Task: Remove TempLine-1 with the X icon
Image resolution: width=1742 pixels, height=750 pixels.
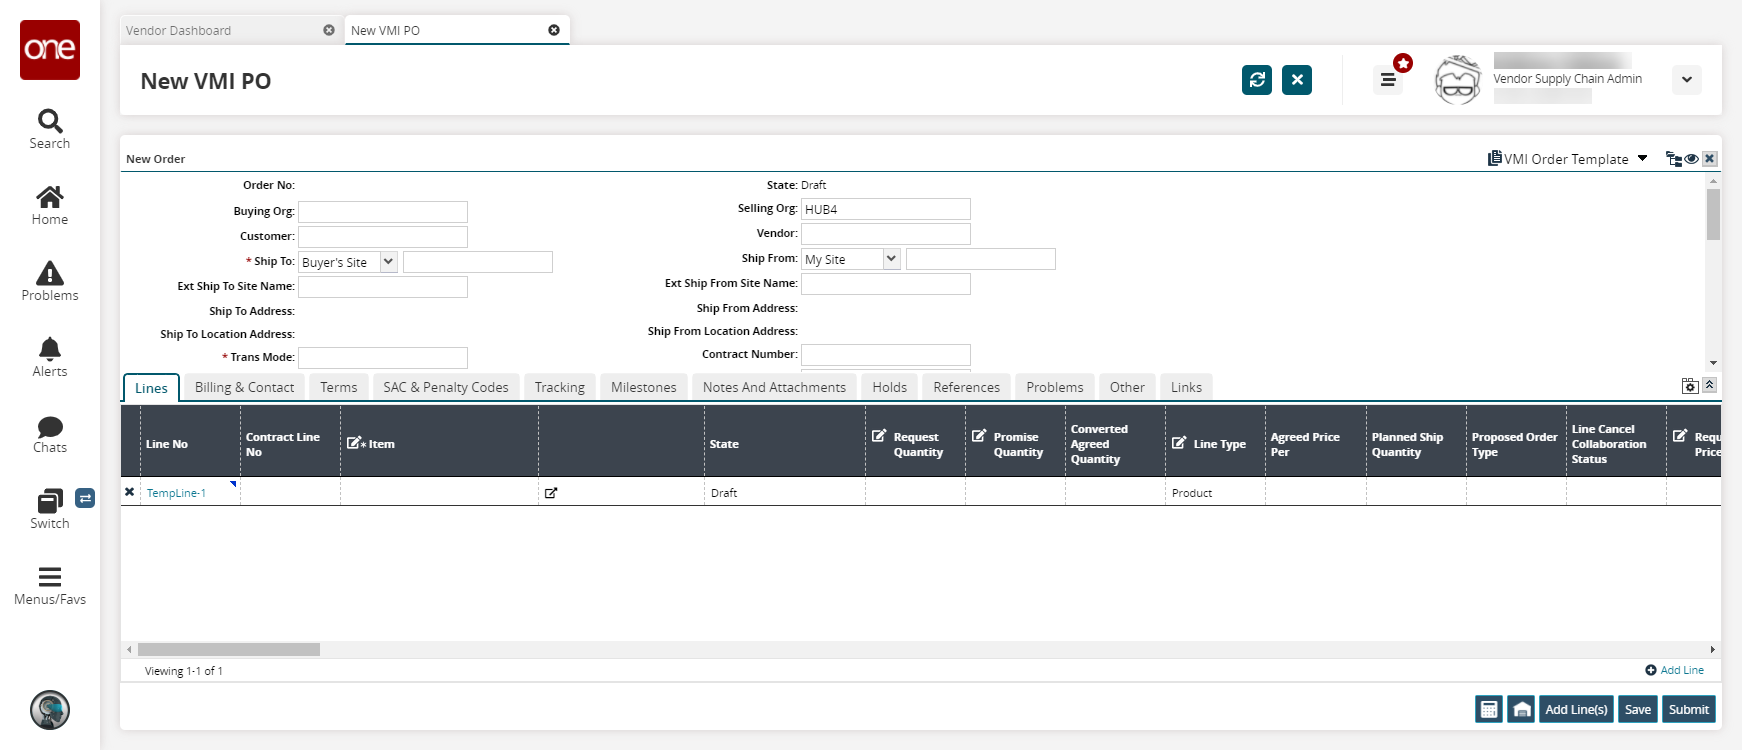Action: point(129,492)
